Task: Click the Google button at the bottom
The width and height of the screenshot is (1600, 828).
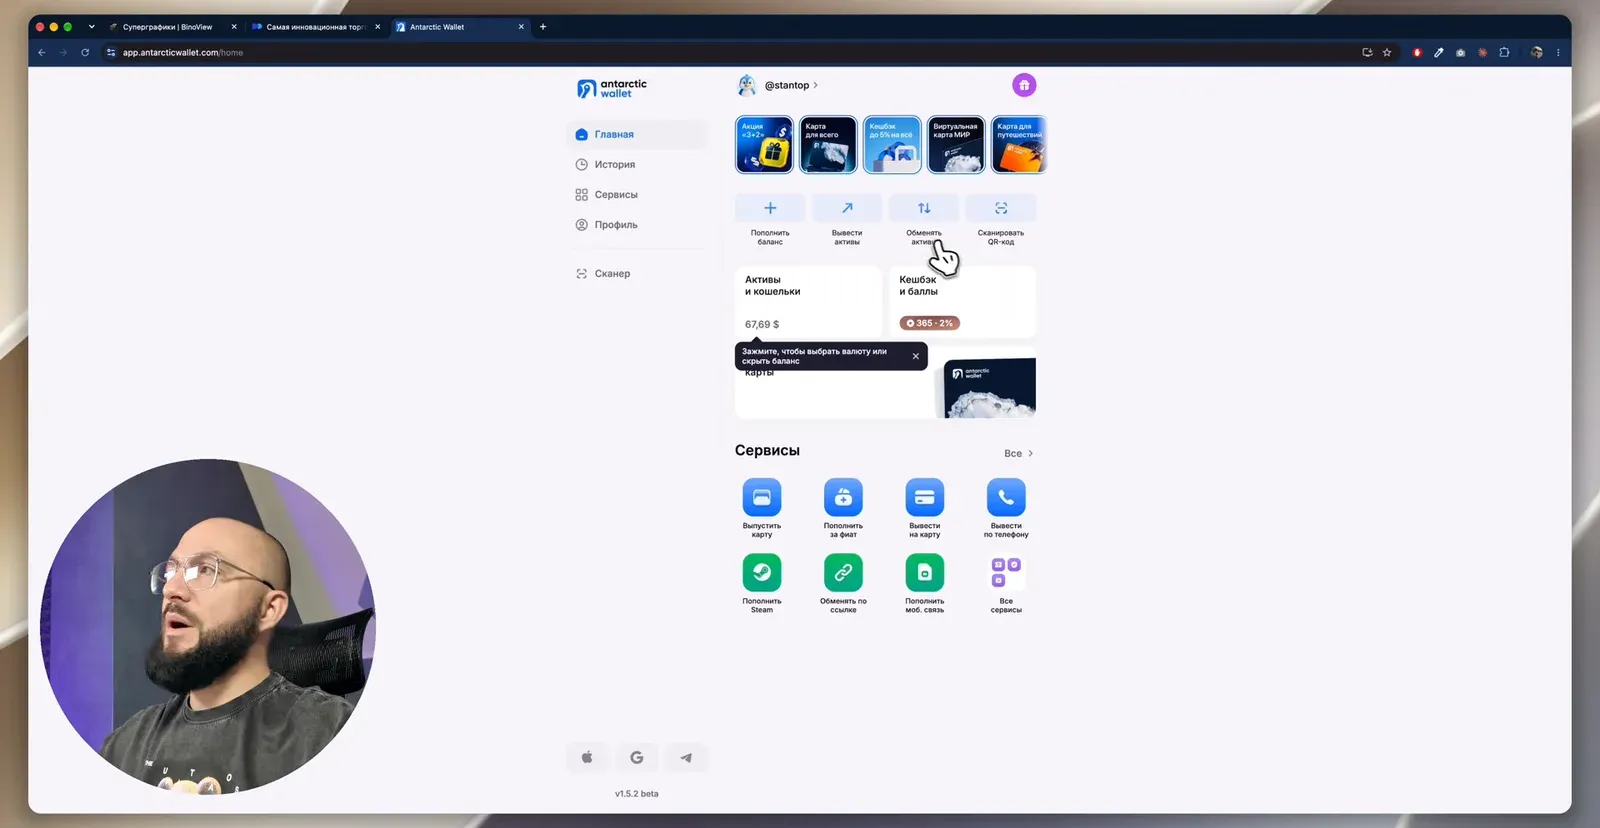Action: (x=637, y=758)
